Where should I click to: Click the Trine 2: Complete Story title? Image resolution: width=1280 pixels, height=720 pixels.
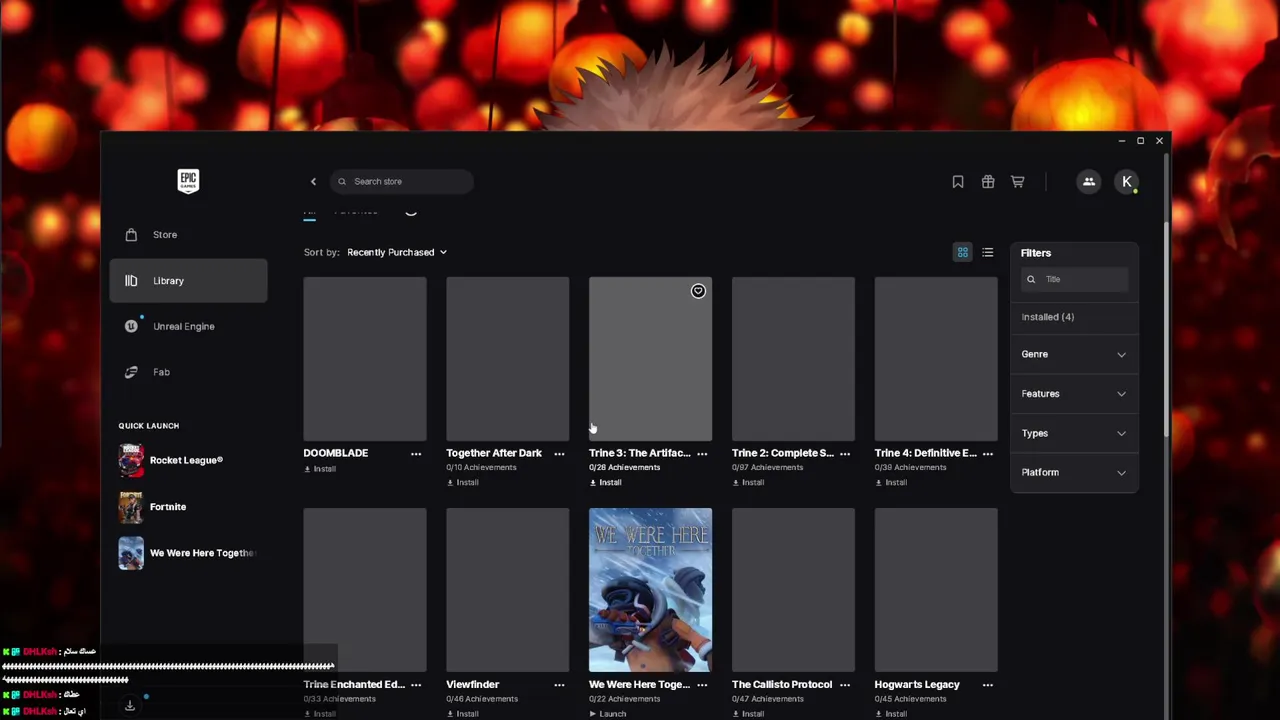click(783, 453)
